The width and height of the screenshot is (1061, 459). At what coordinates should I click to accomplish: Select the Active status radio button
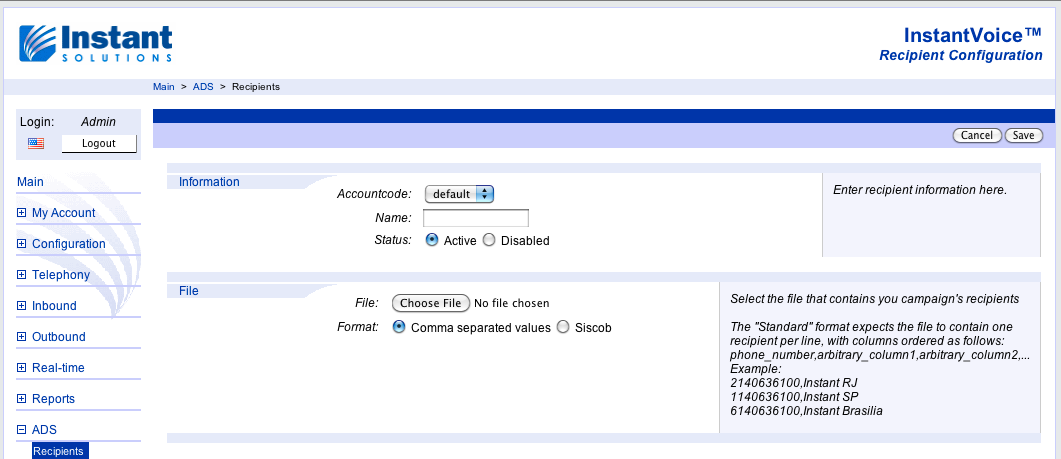(x=432, y=240)
